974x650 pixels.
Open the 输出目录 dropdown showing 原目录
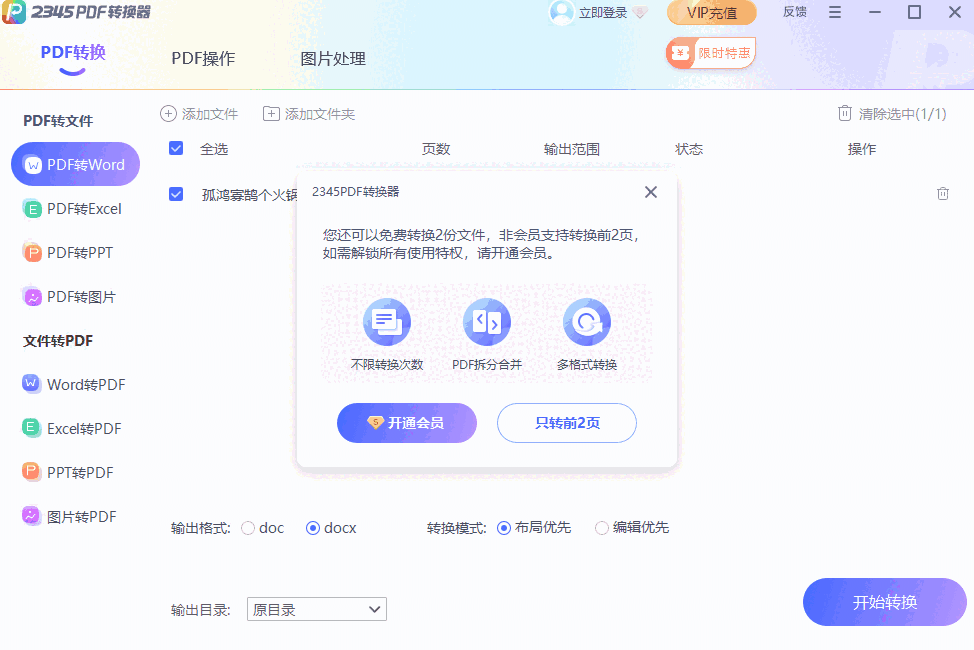(317, 609)
